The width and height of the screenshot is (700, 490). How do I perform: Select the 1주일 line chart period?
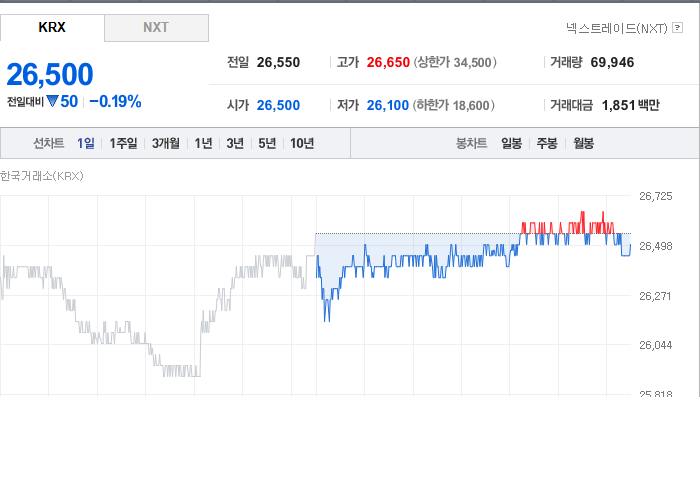pyautogui.click(x=123, y=143)
